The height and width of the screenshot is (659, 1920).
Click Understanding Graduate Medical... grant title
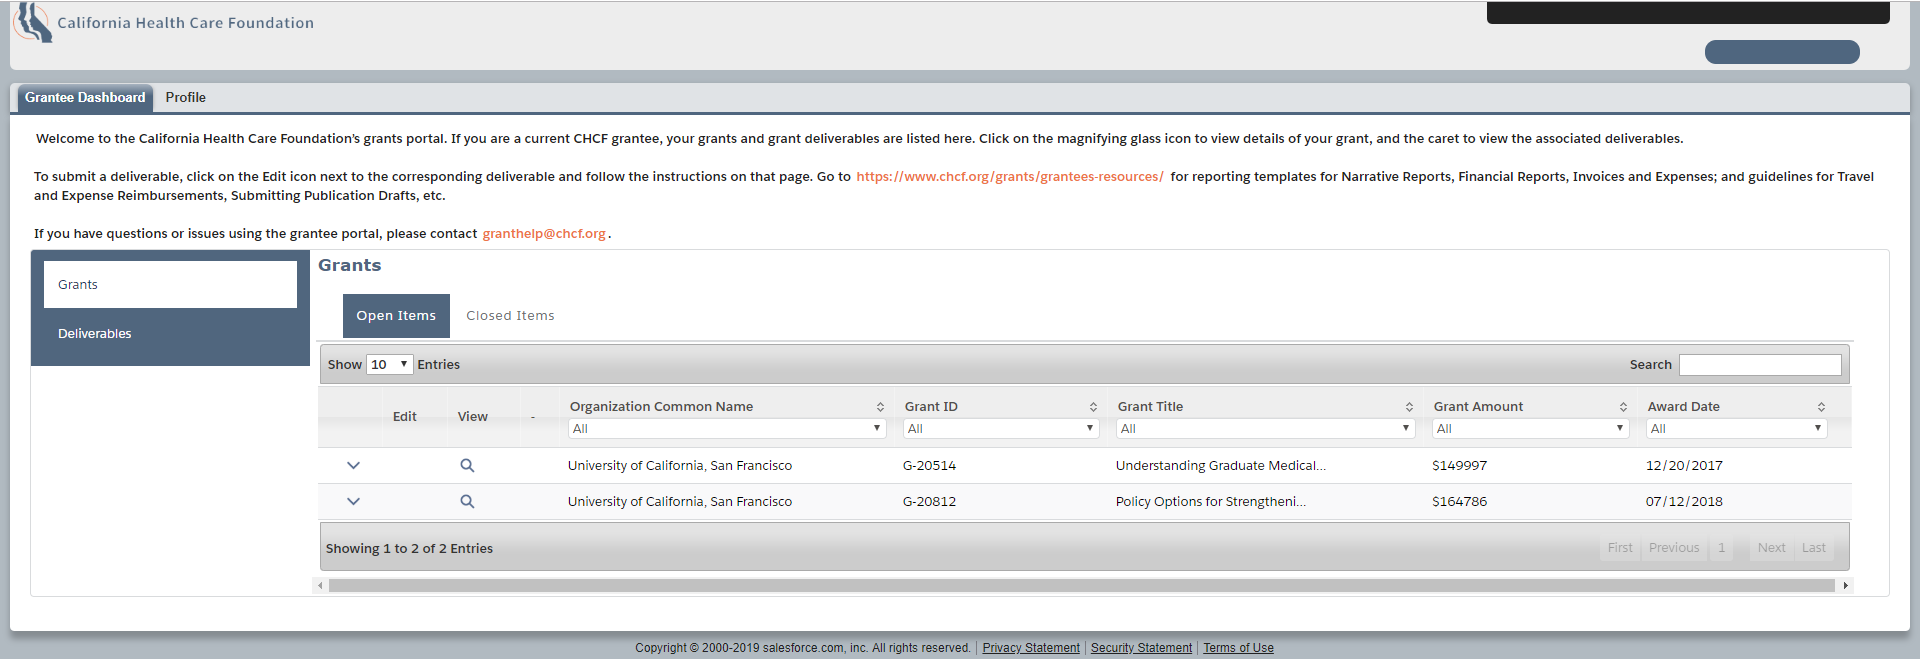tap(1221, 466)
